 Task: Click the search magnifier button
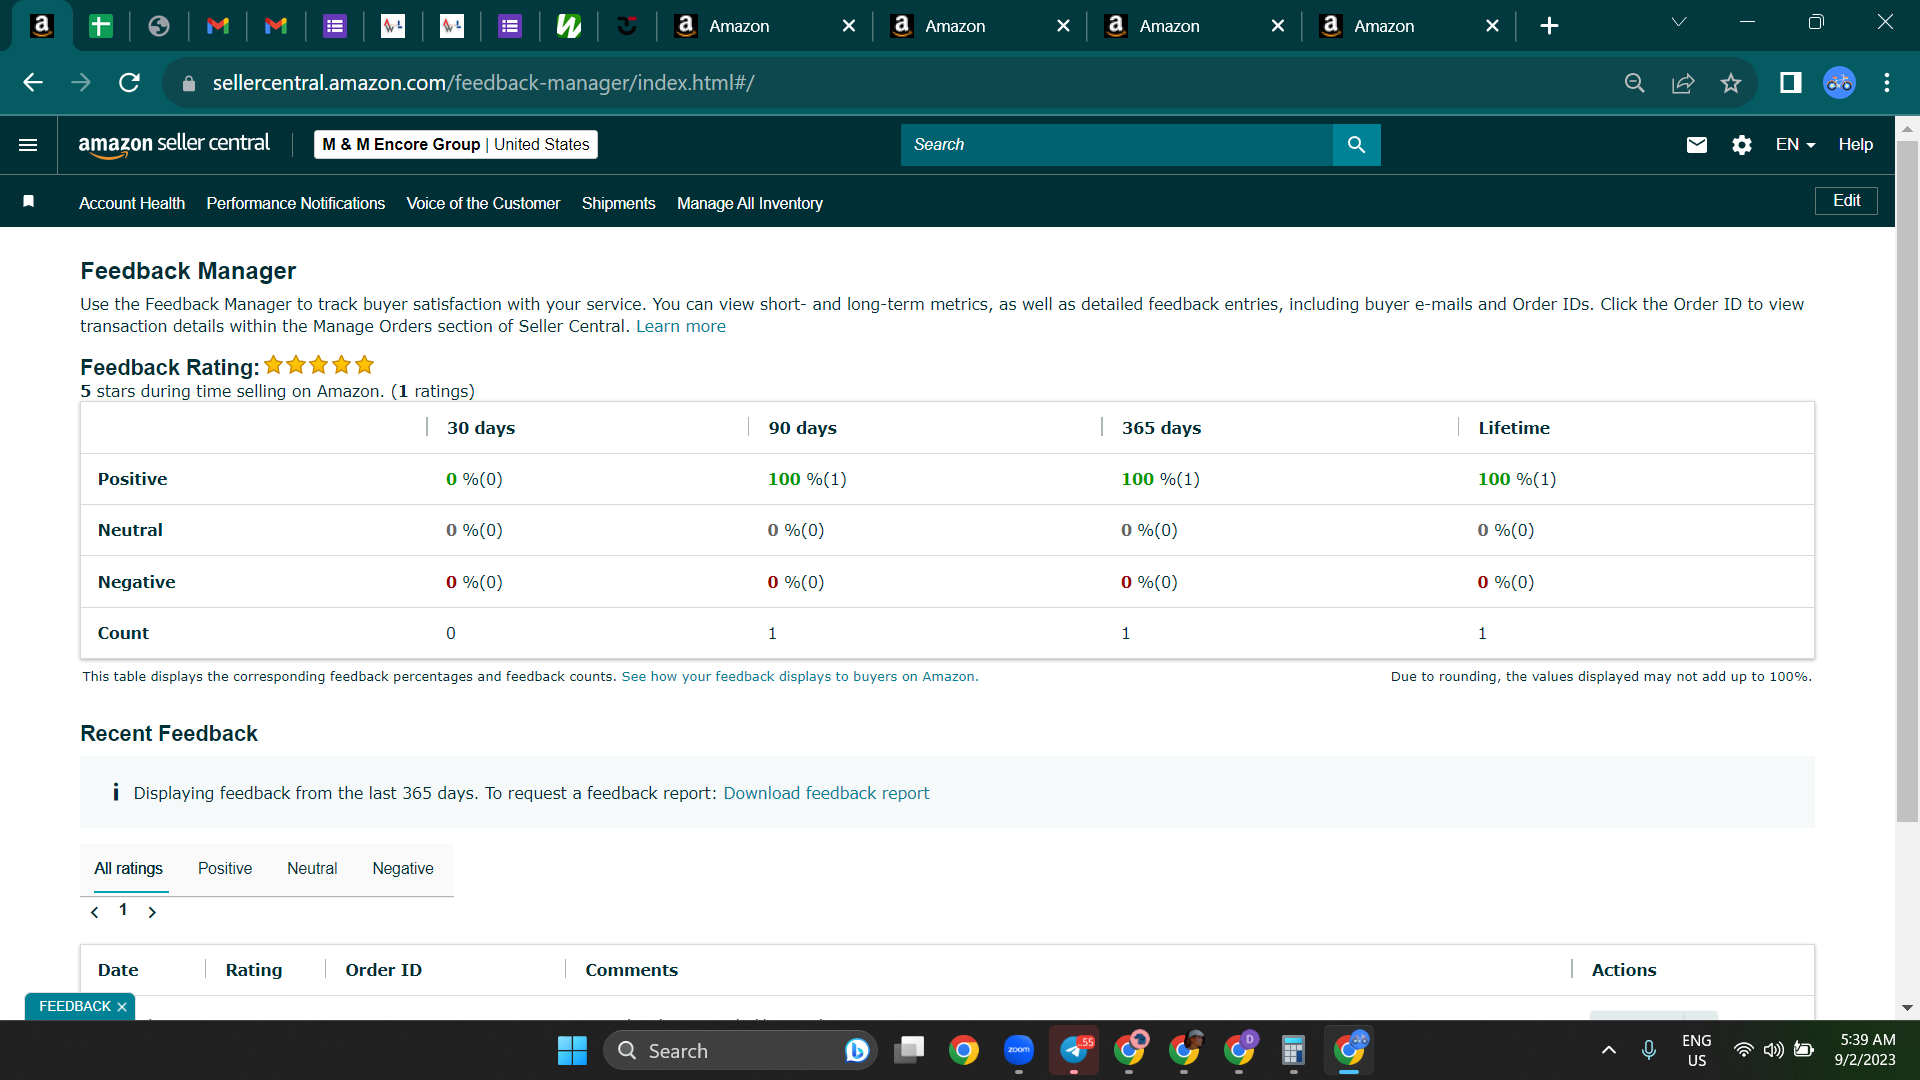coord(1356,145)
